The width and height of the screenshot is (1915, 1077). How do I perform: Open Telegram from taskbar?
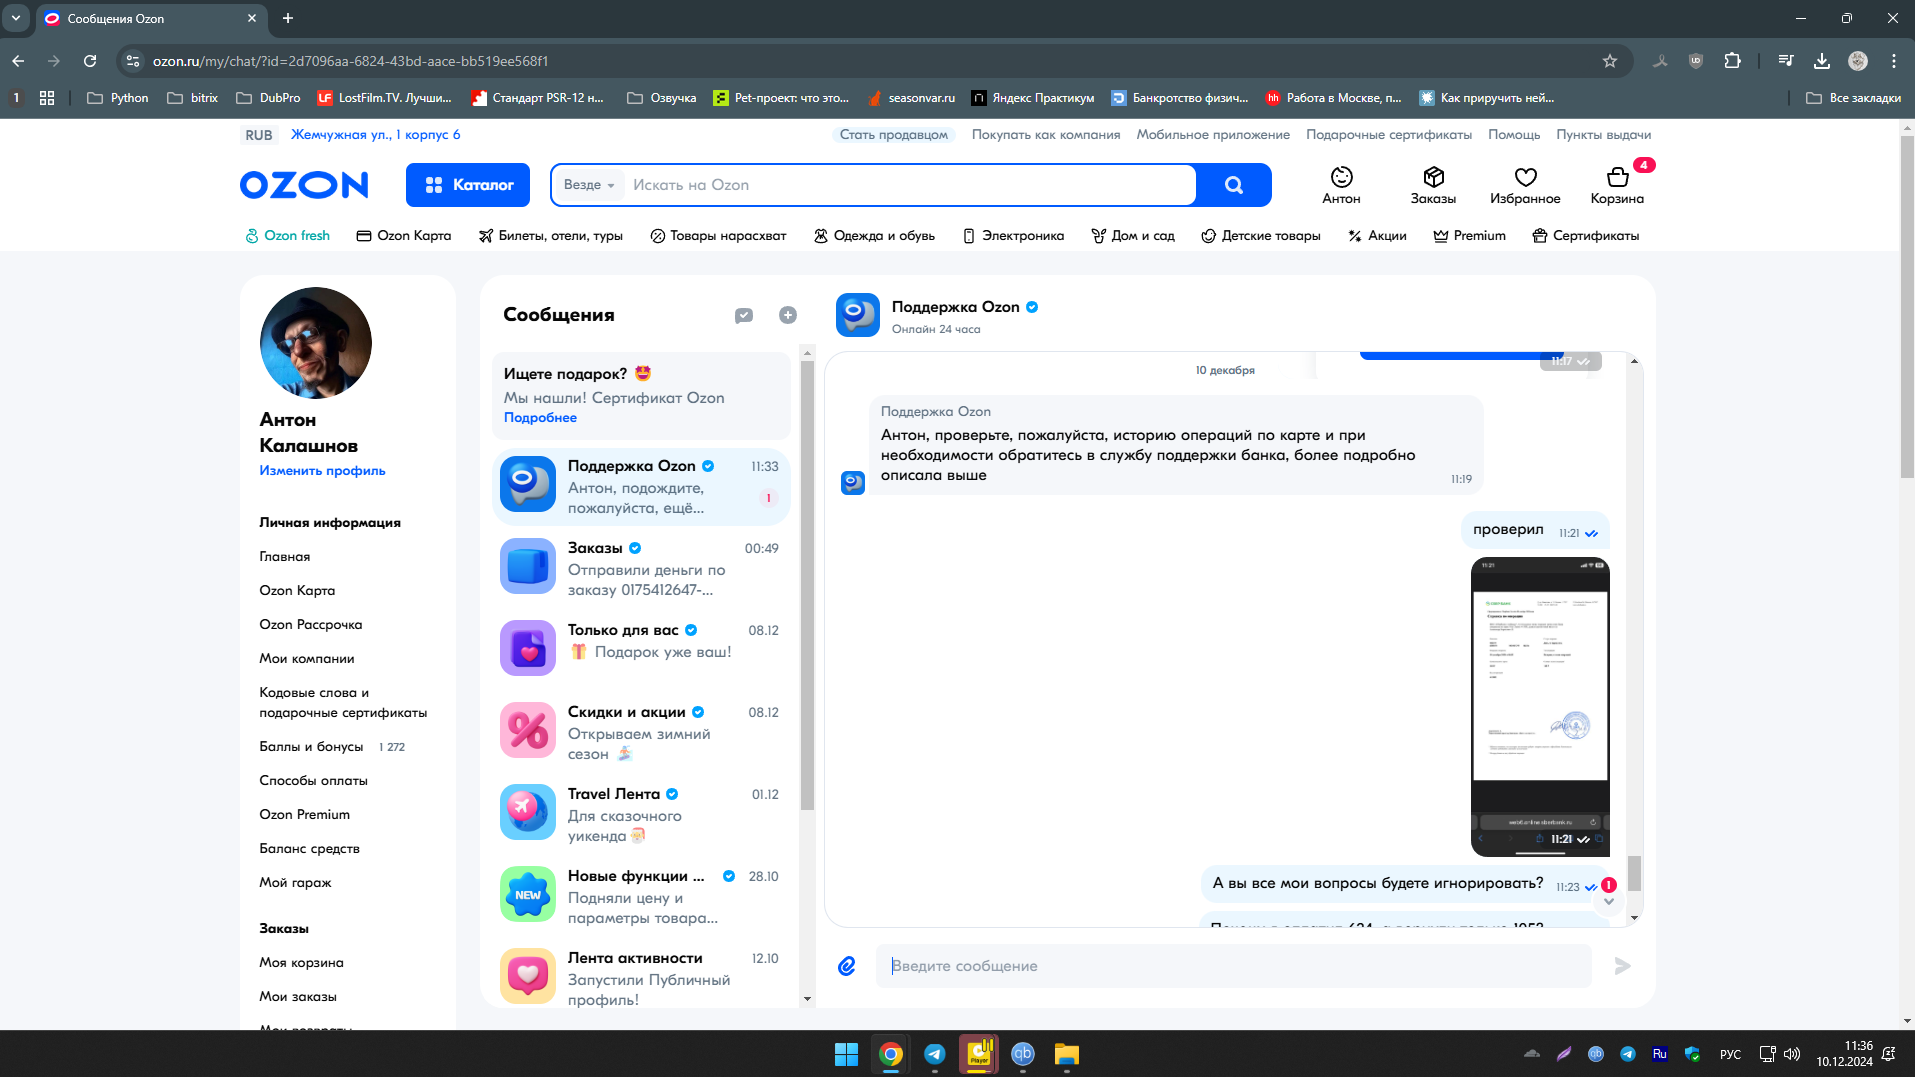coord(935,1054)
